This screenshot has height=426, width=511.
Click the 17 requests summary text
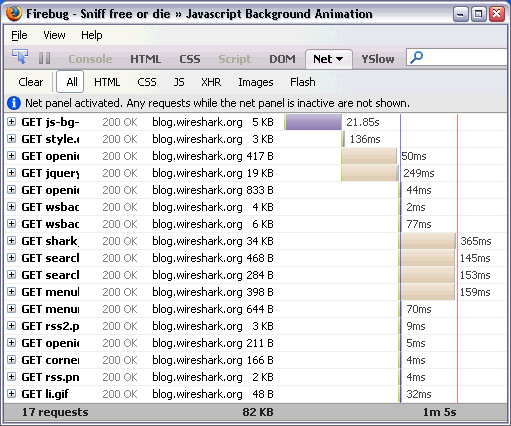(55, 412)
